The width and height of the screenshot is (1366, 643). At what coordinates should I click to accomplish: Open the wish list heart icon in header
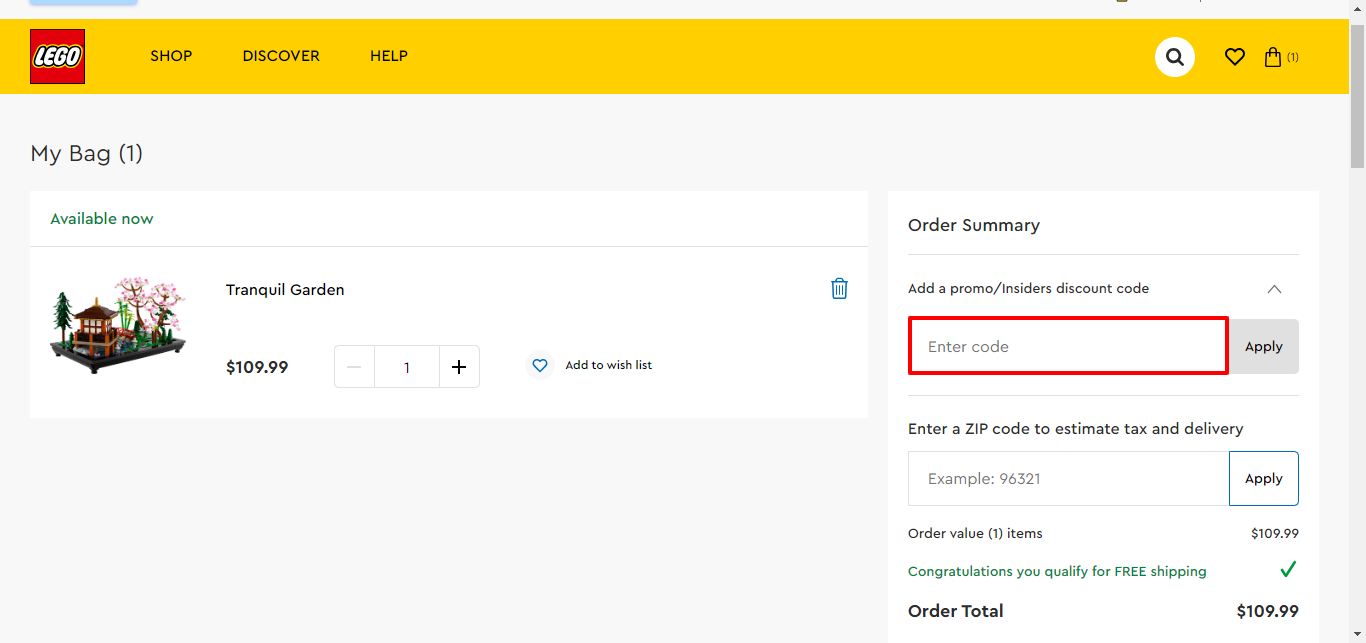[1235, 57]
